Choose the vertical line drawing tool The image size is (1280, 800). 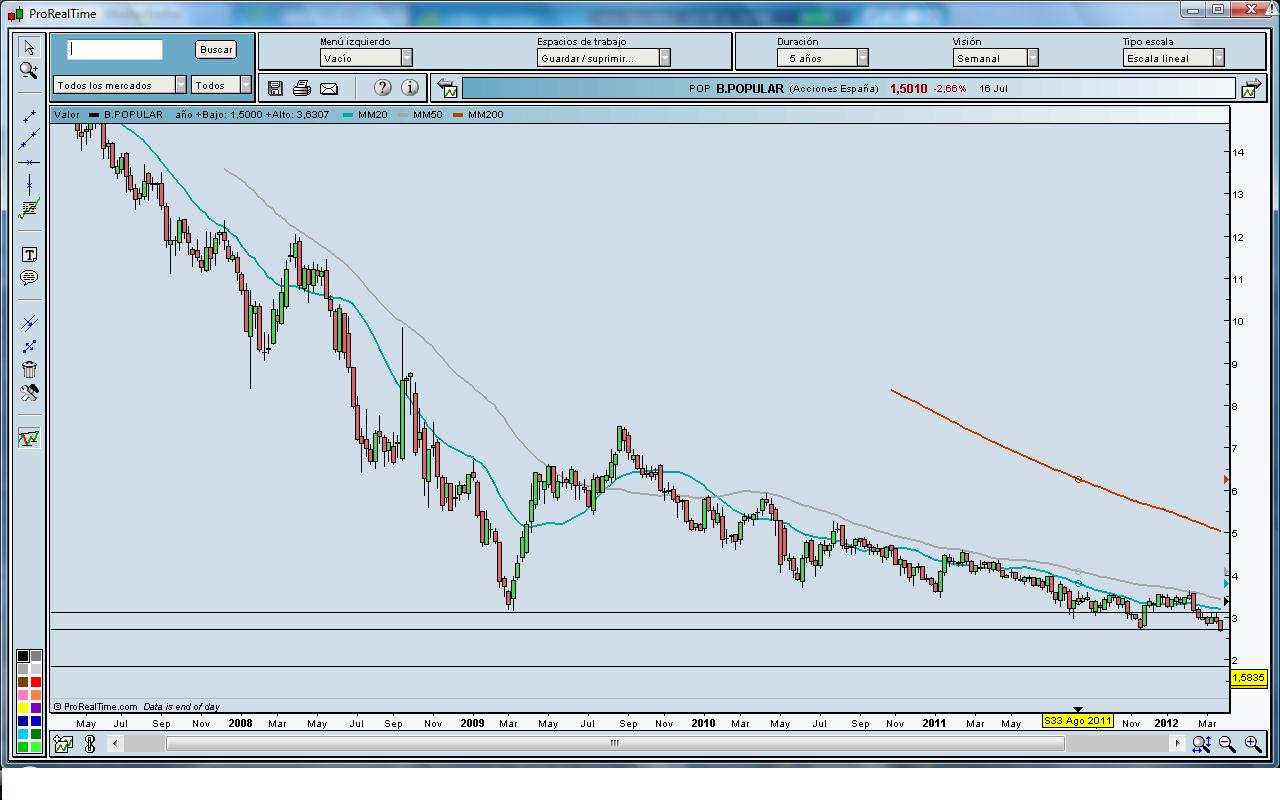tap(29, 185)
